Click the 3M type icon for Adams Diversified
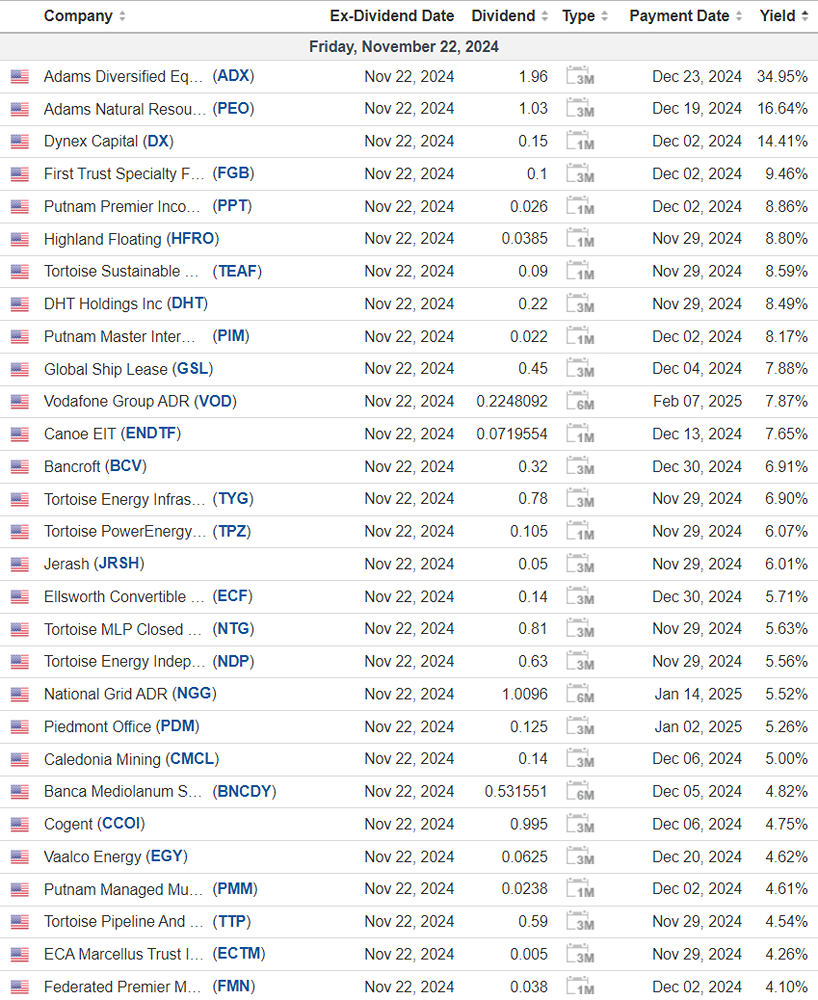The height and width of the screenshot is (1000, 818). click(580, 77)
